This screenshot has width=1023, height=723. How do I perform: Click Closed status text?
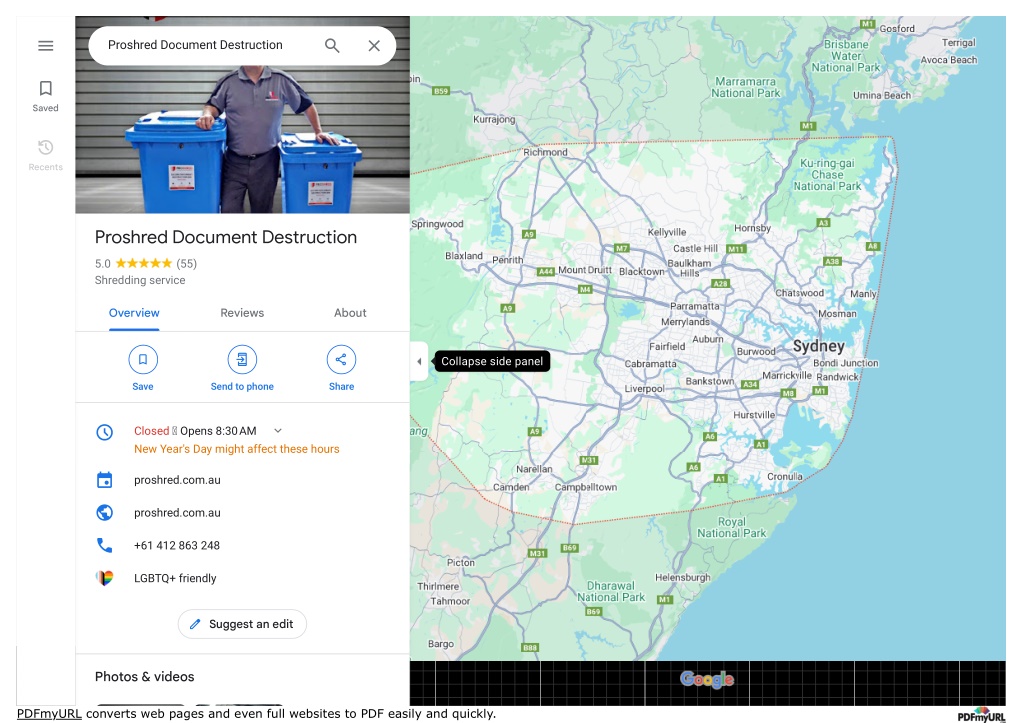[x=151, y=431]
